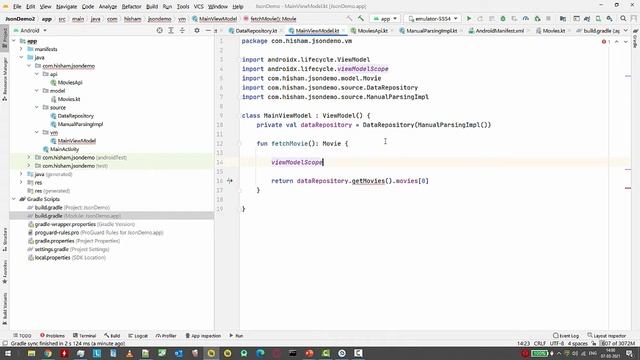640x360 pixels.
Task: Open the app run configuration dropdown
Action: (x=385, y=19)
